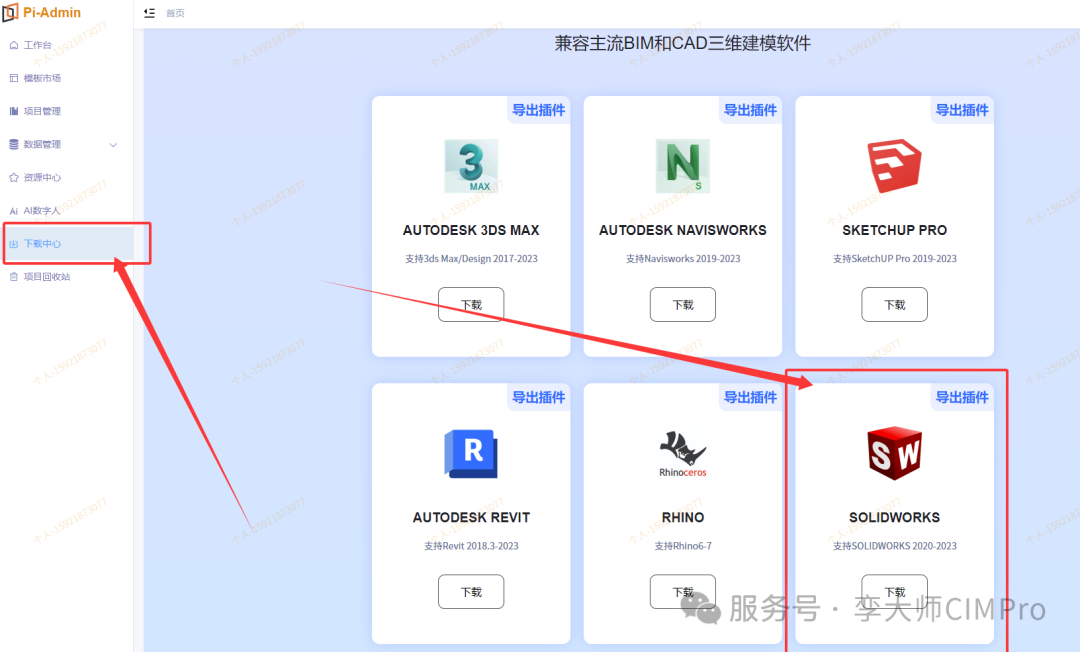Select AI数字人 menu item
The height and width of the screenshot is (652, 1080).
click(42, 211)
